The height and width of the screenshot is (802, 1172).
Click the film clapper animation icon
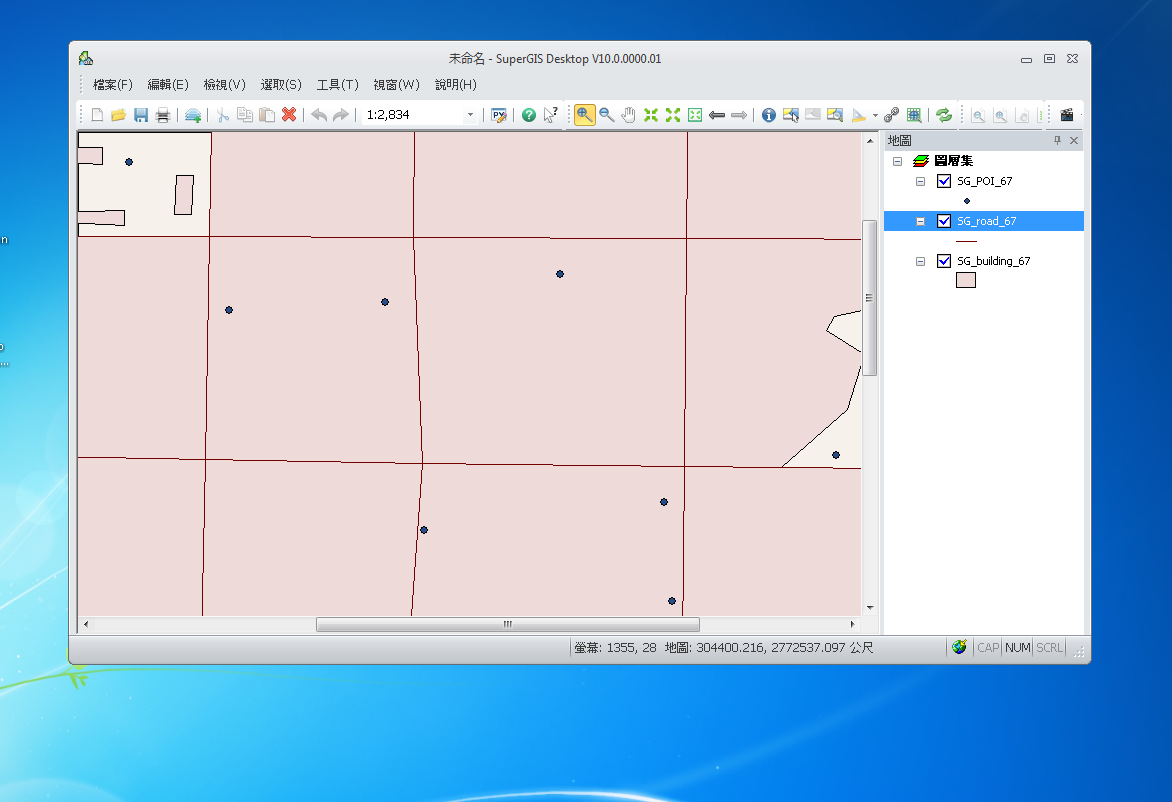pyautogui.click(x=1067, y=115)
